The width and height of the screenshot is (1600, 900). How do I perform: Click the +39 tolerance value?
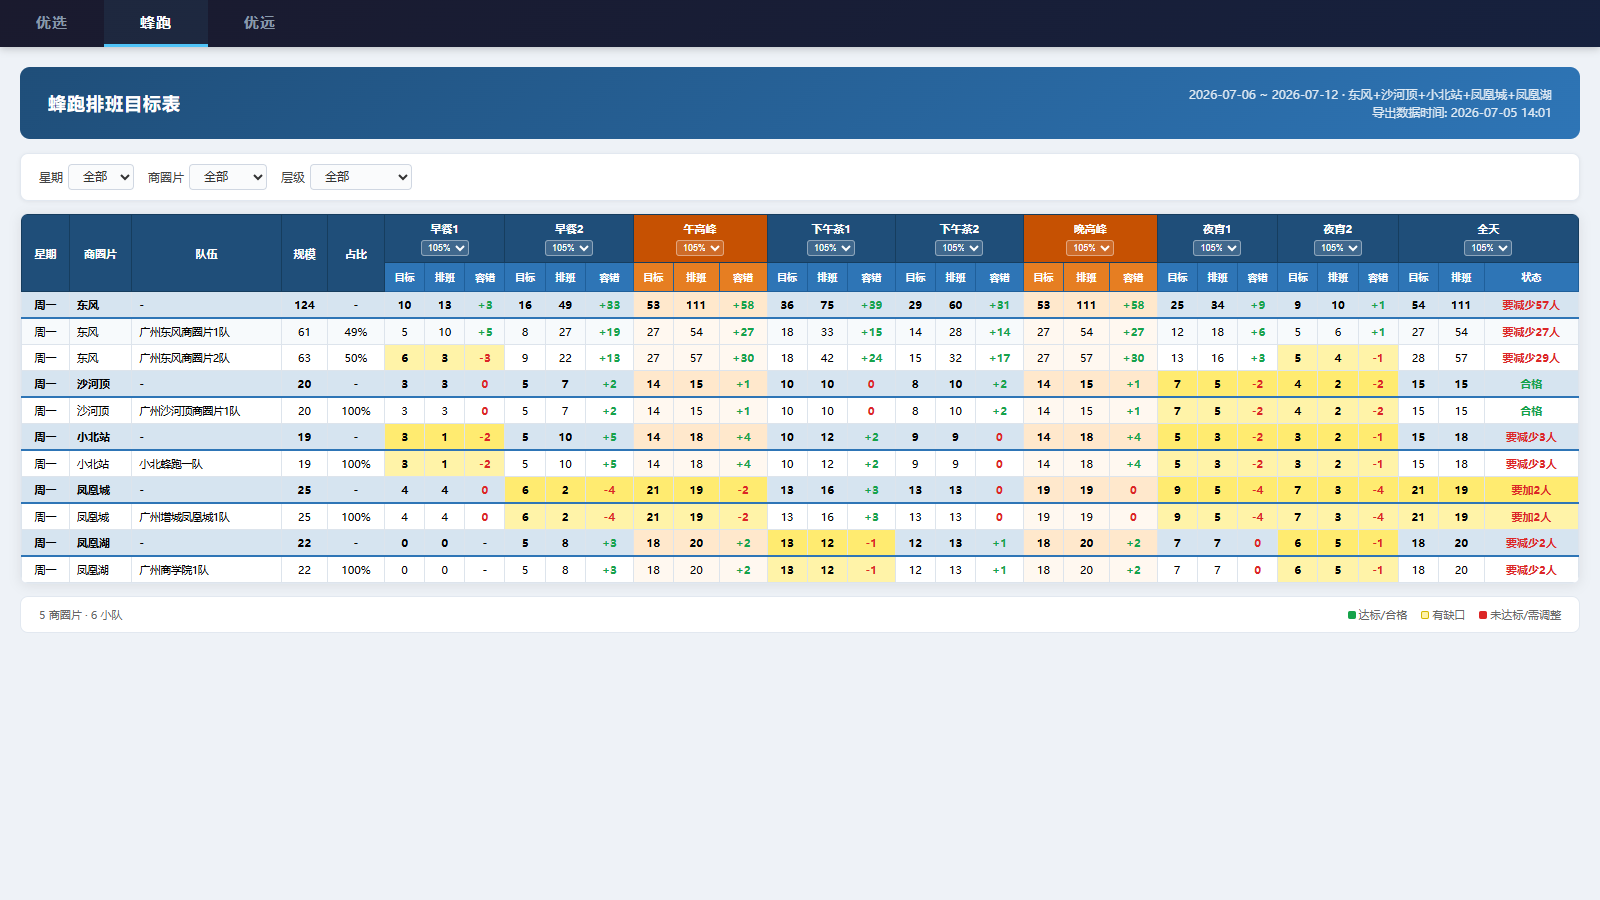(x=871, y=305)
